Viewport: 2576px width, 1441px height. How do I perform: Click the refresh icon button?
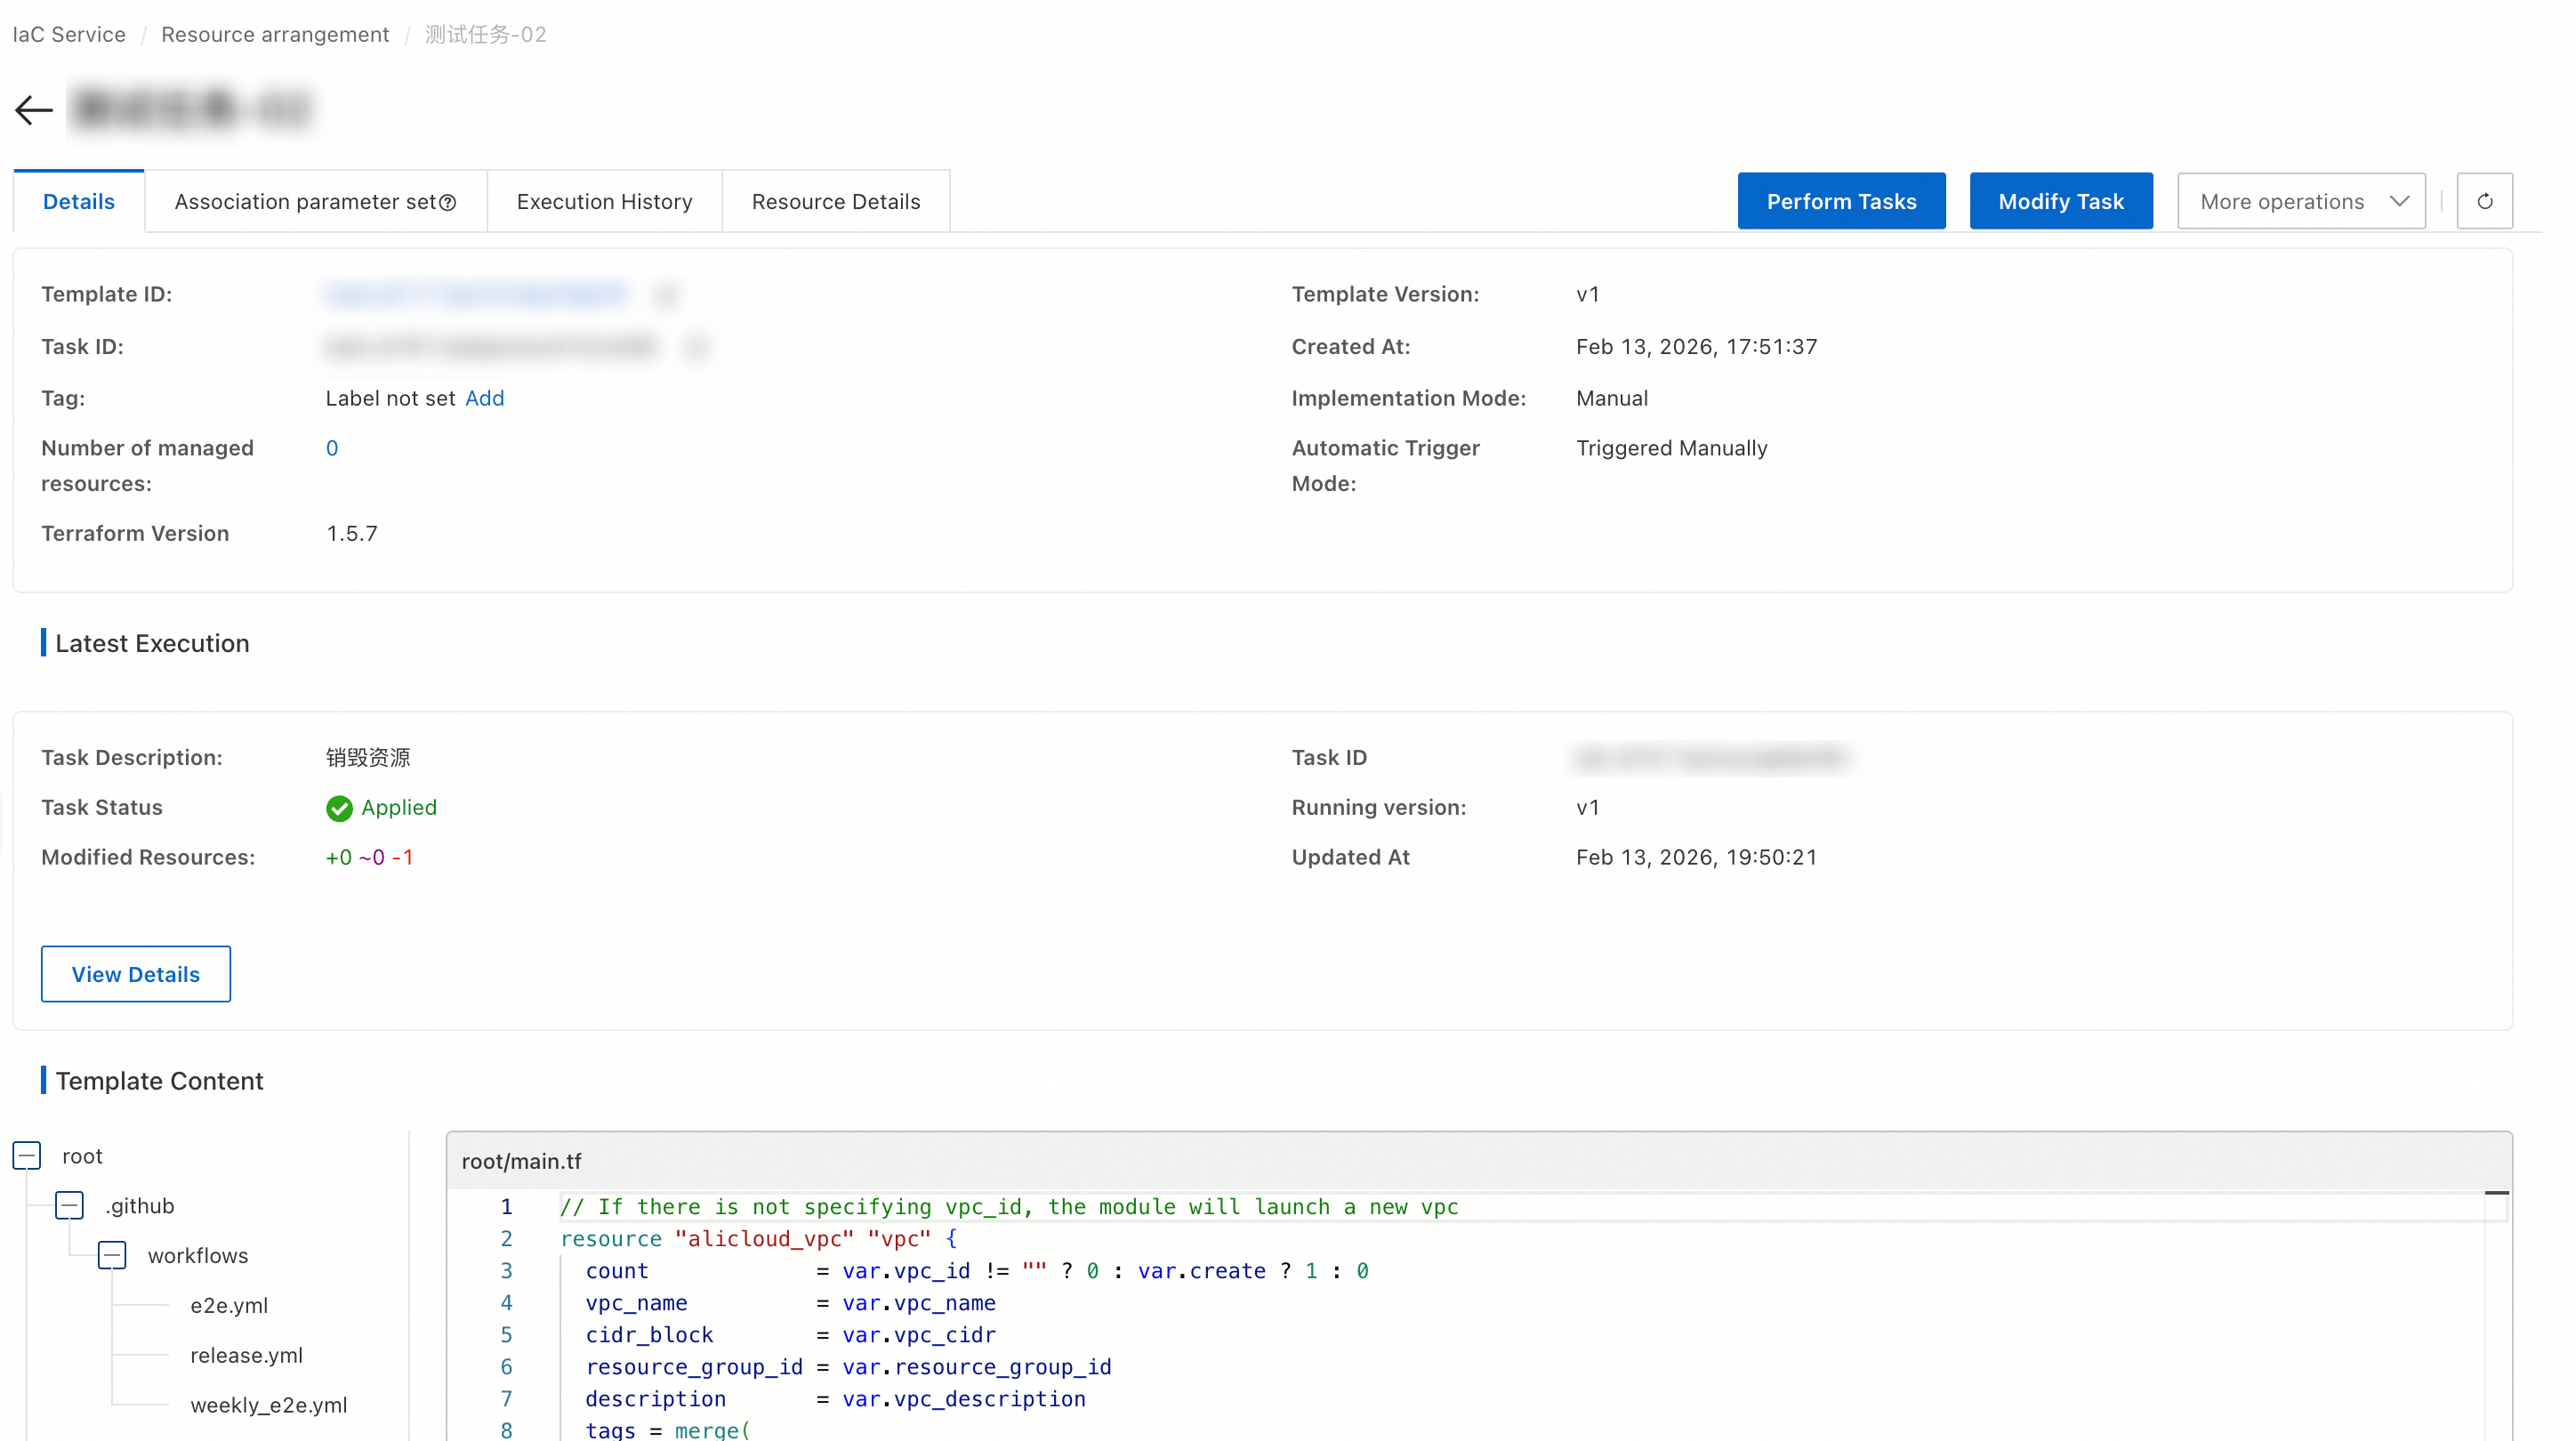pos(2485,201)
